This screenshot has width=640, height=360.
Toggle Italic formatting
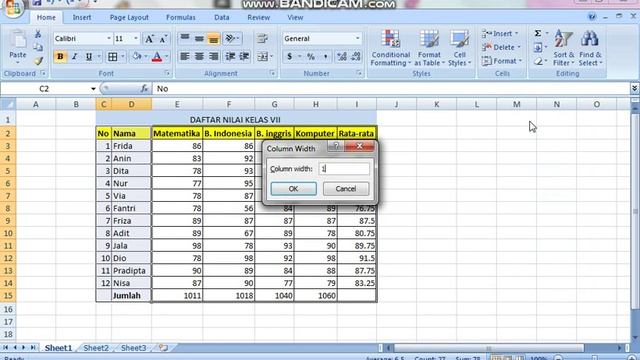point(74,56)
